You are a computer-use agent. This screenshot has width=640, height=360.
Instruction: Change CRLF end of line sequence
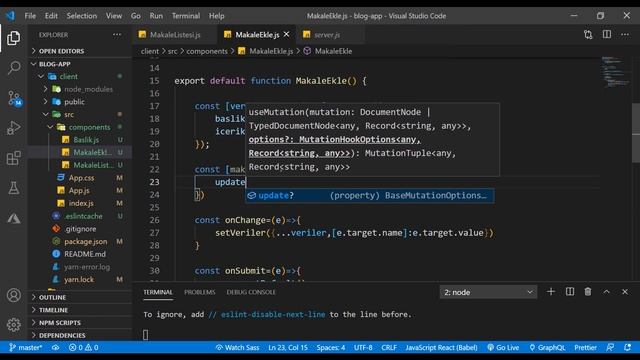click(x=389, y=347)
